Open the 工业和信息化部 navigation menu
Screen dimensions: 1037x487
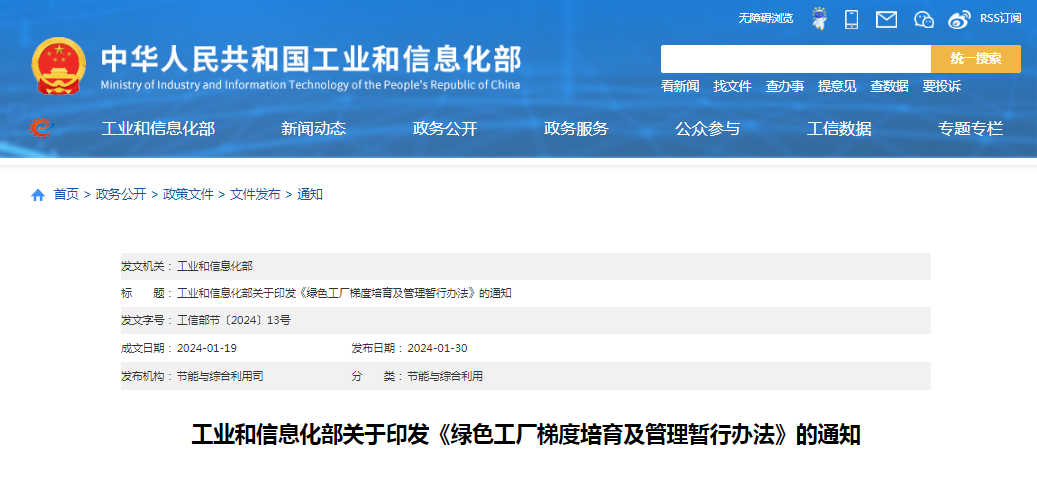(x=158, y=128)
